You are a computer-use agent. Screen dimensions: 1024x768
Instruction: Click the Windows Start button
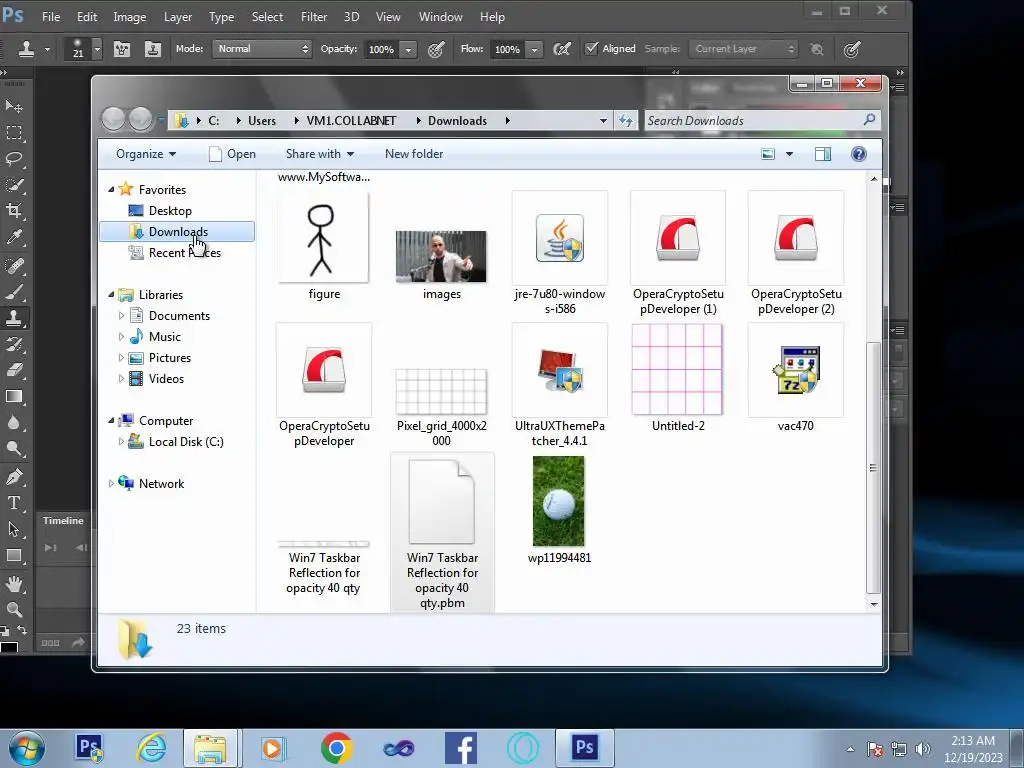(27, 748)
